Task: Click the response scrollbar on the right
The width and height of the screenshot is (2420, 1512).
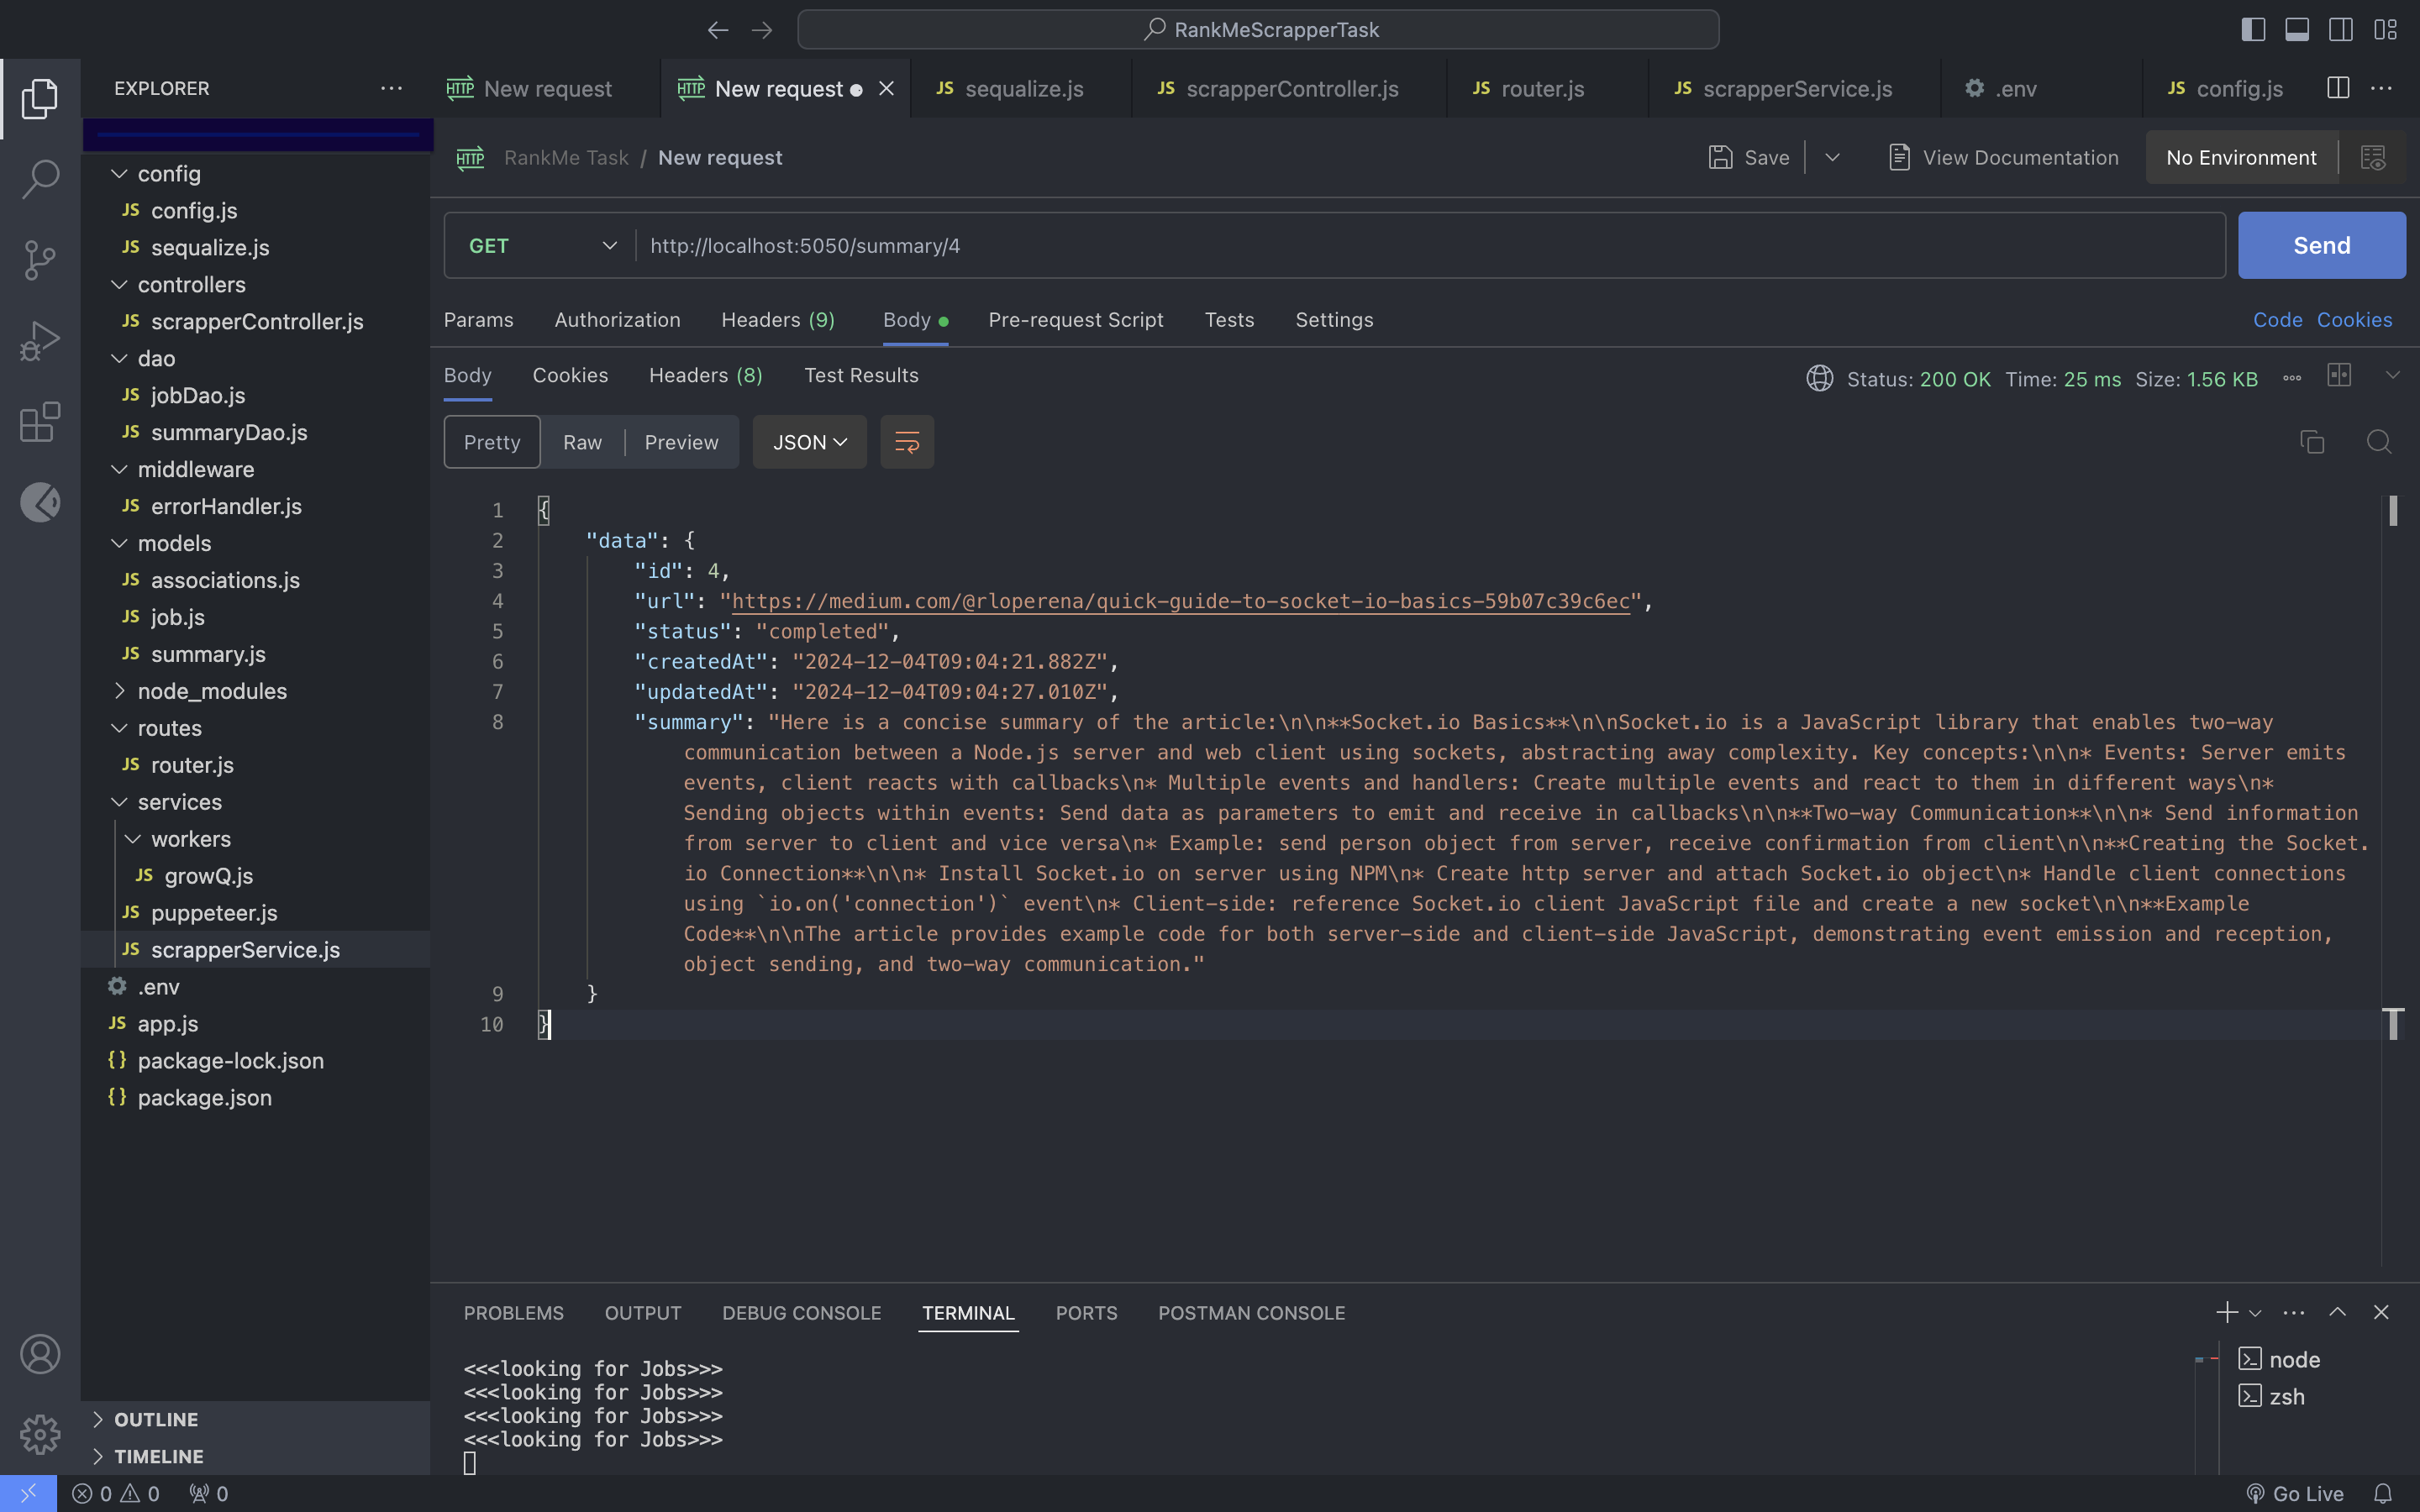Action: pos(2392,512)
